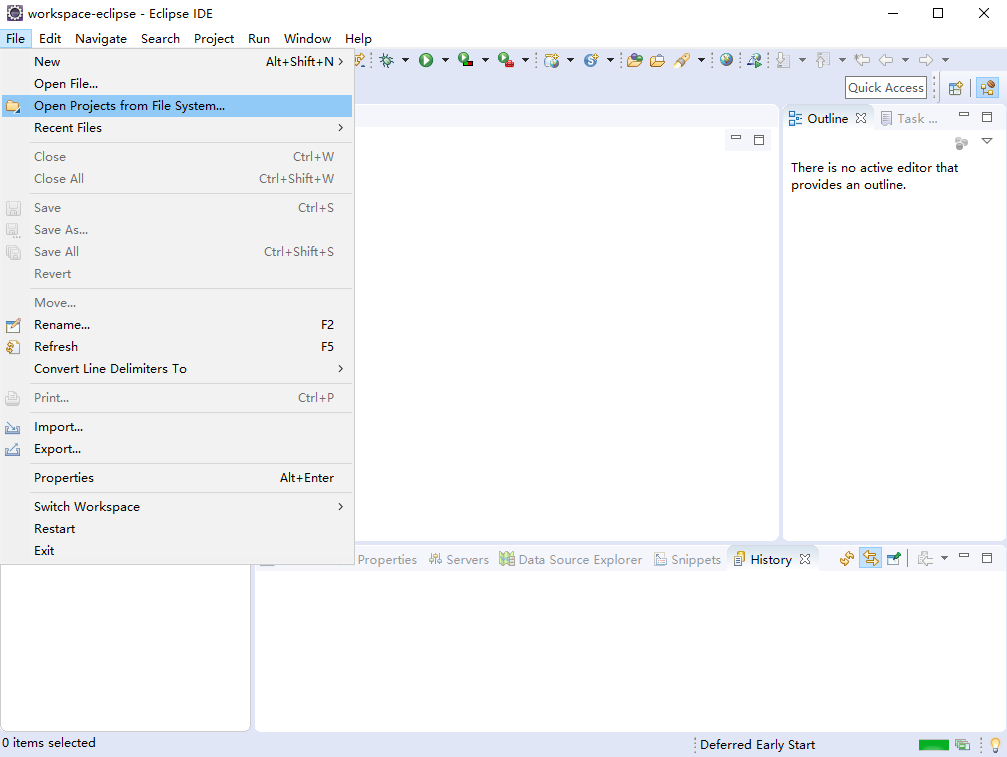Maximize the Outline view
The image size is (1007, 757).
point(987,117)
